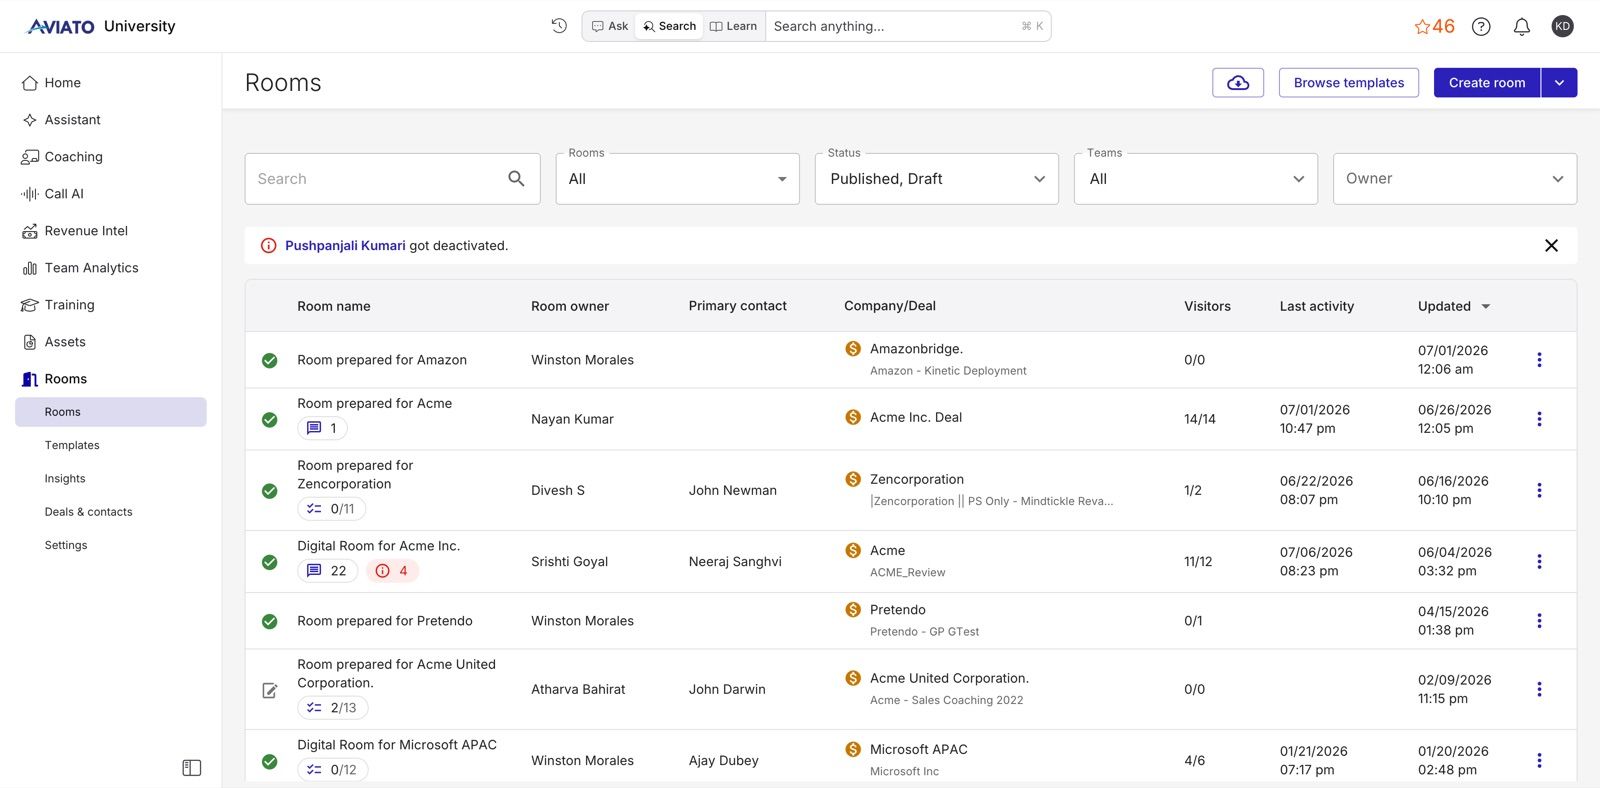Open more options for Microsoft APAC room

1539,761
